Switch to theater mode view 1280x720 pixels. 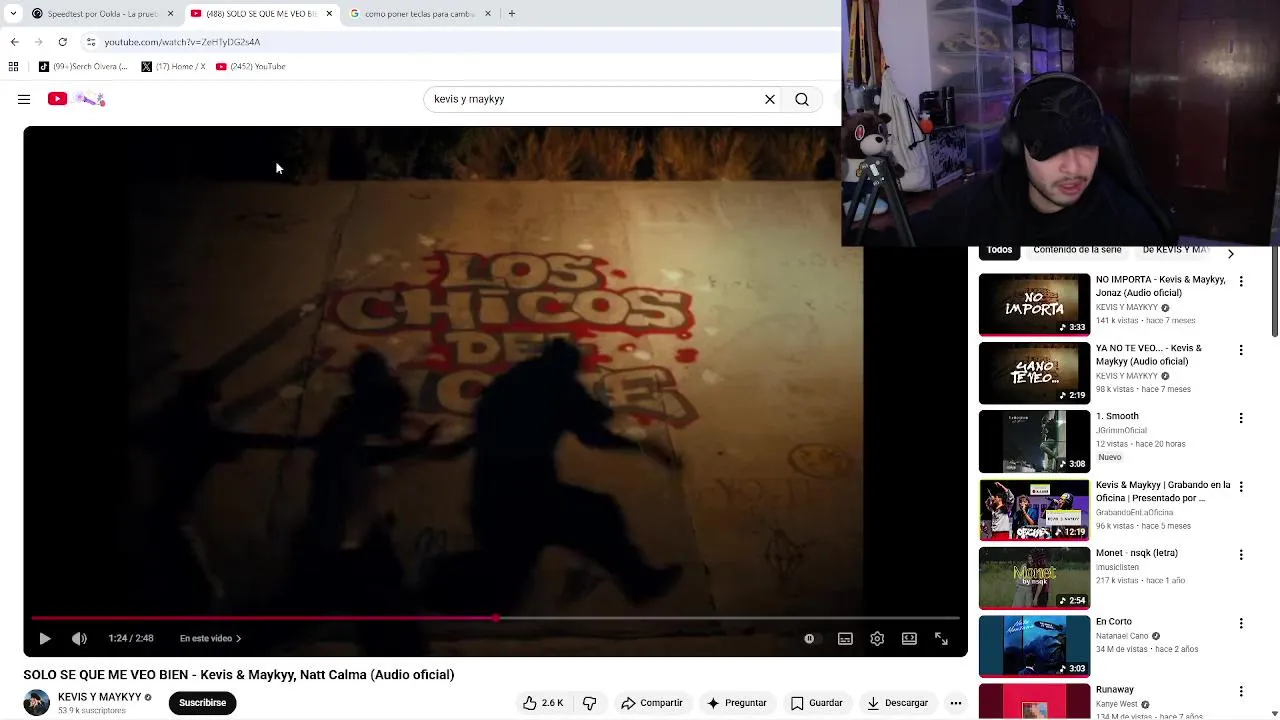[909, 638]
